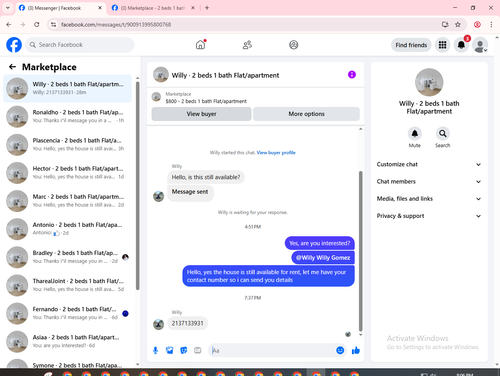
Task: Open the Antonio conversation
Action: 67,229
